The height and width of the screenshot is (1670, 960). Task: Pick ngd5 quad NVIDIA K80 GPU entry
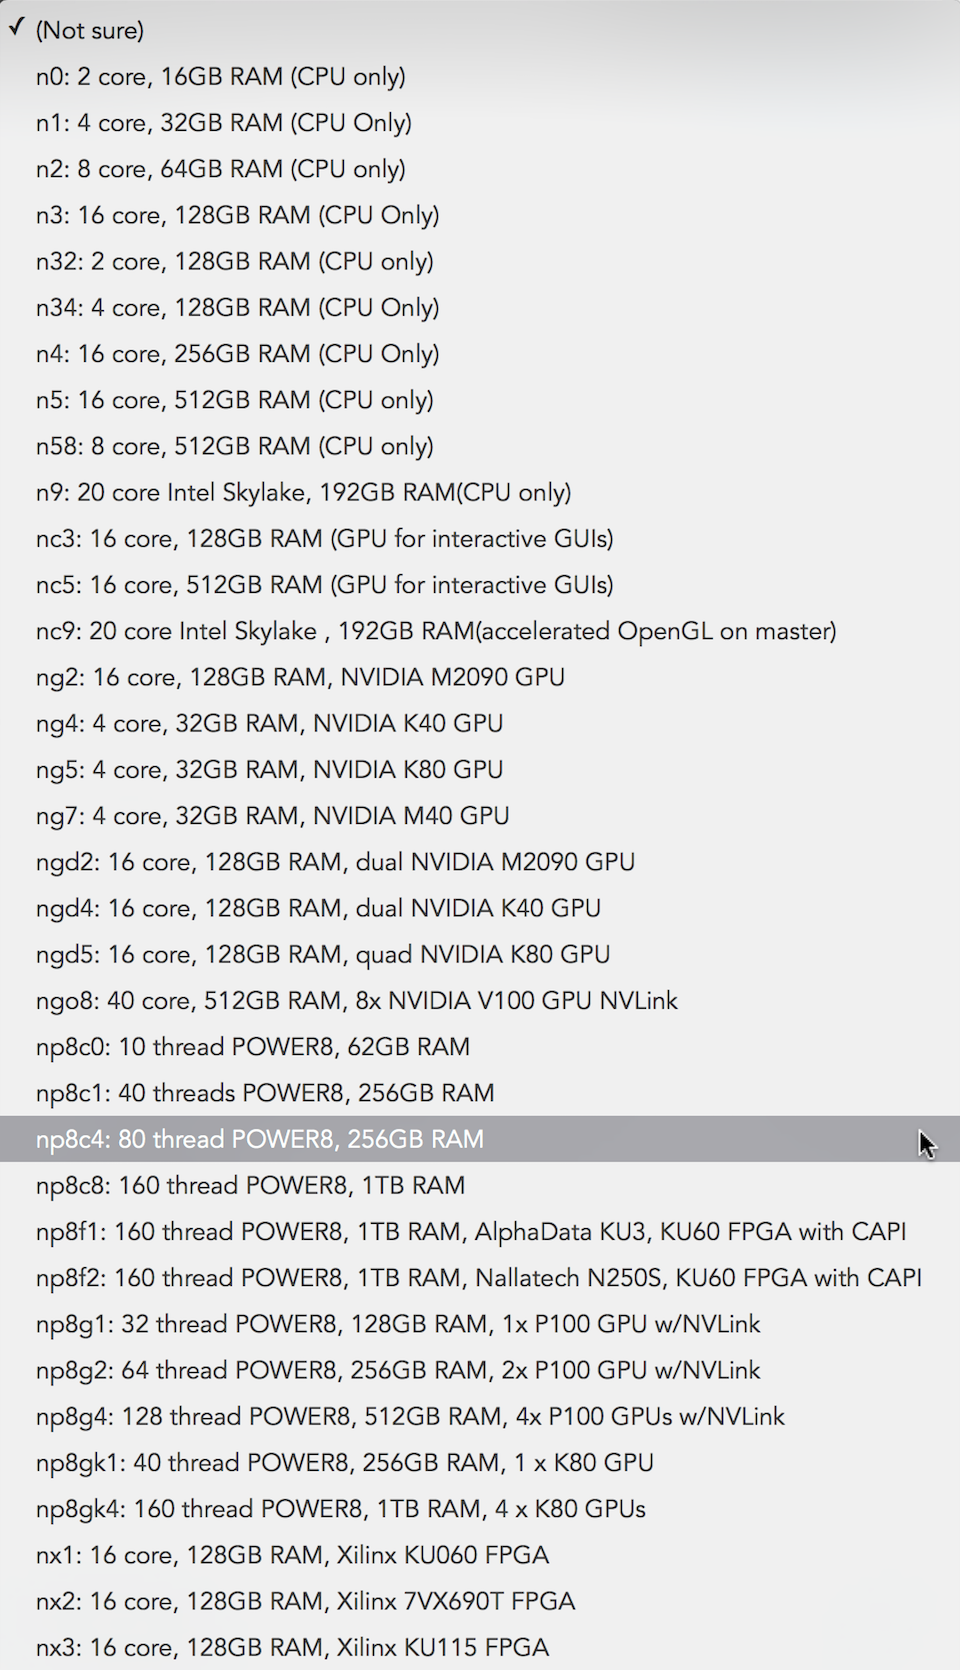pos(480,954)
